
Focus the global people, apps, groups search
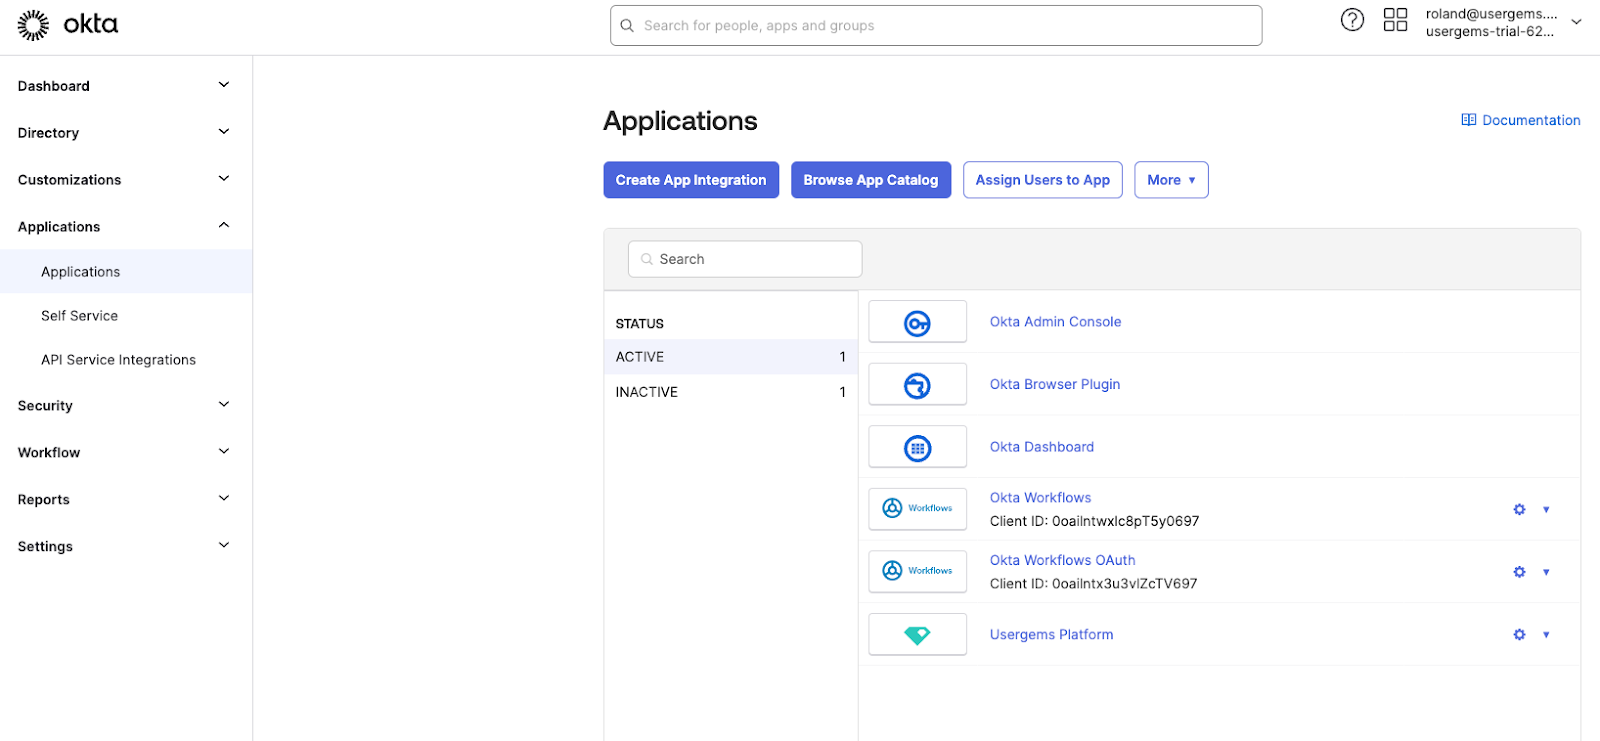click(936, 26)
